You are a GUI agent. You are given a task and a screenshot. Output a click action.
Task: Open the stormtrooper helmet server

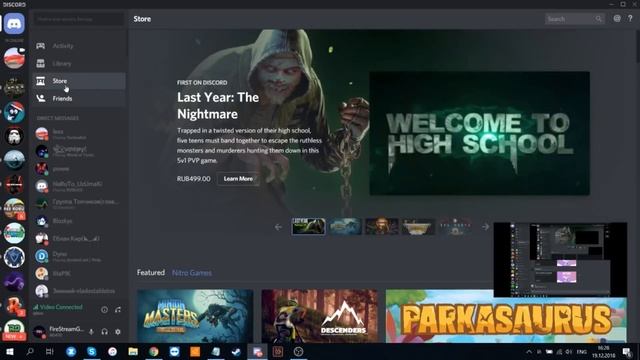pyautogui.click(x=14, y=136)
